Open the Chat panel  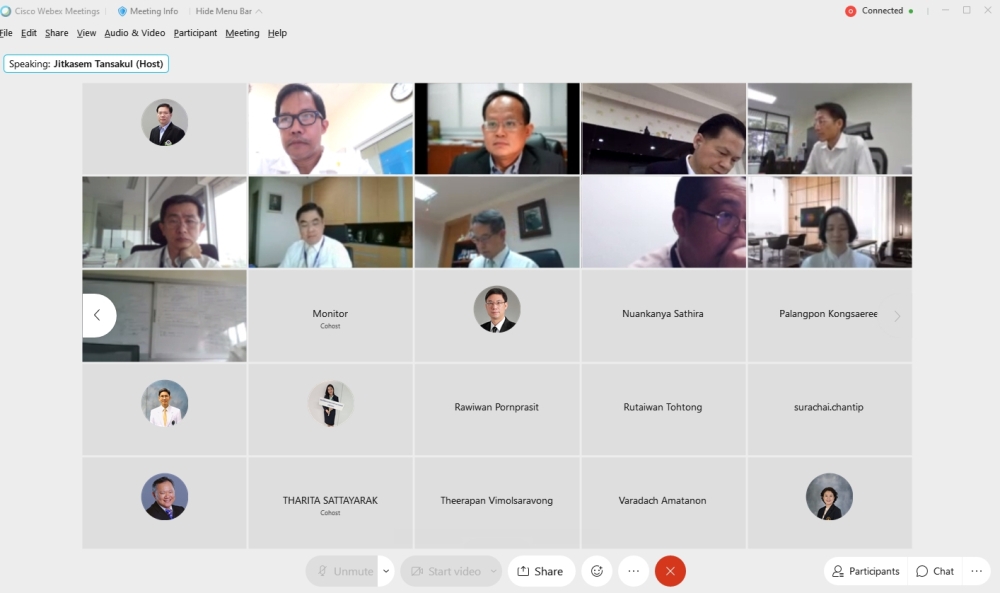coord(935,571)
